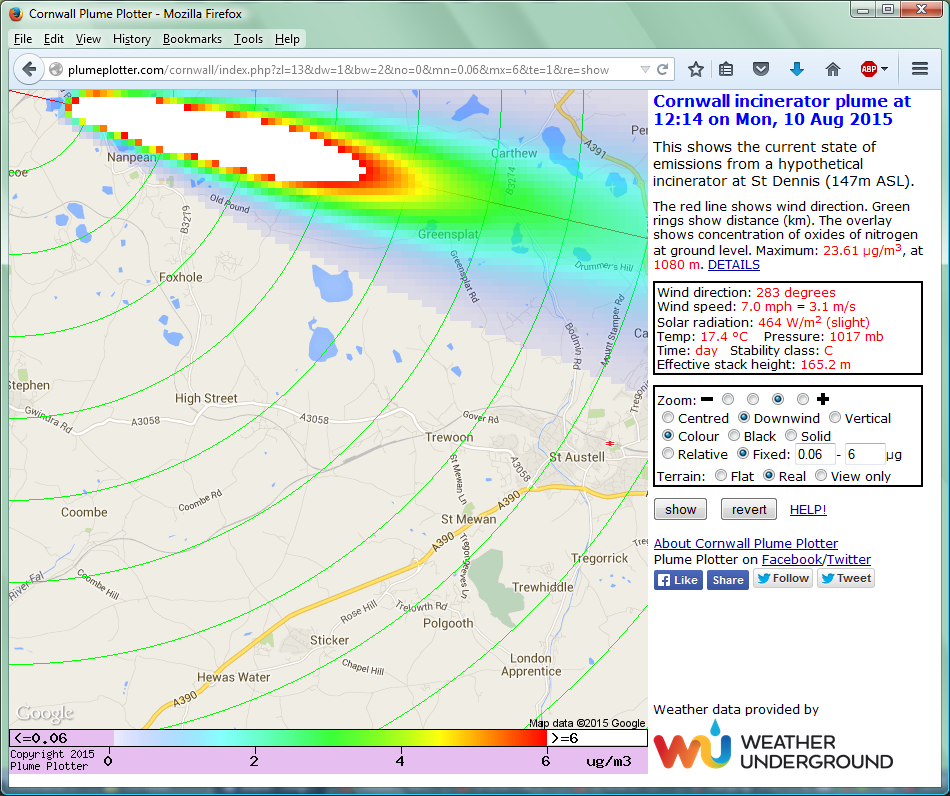Open the Adblock Plus dropdown arrow
This screenshot has height=796, width=950.
(x=885, y=70)
